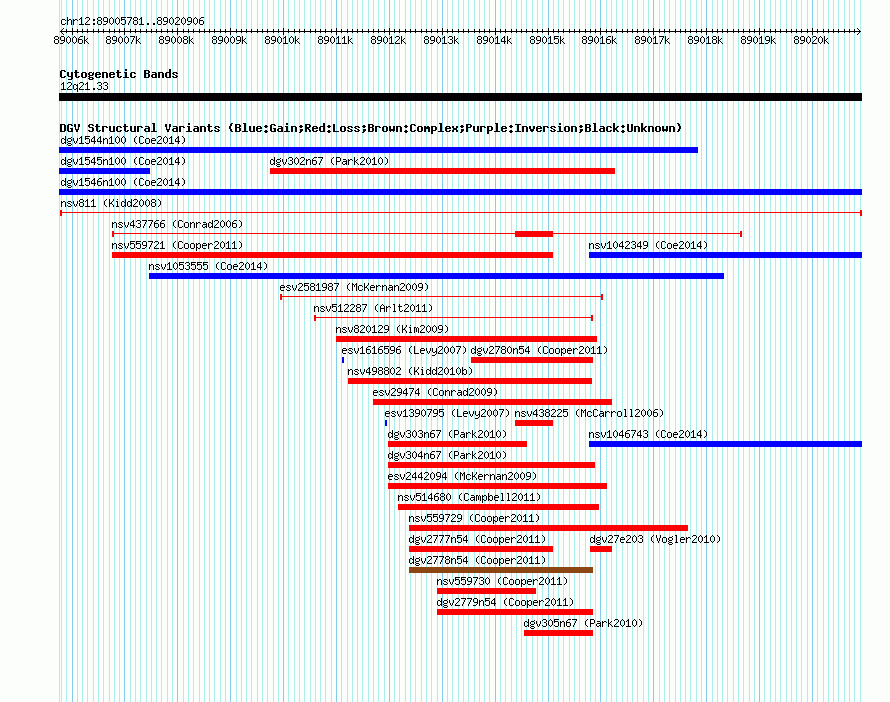
Task: Click the 89013k ruler position label
Action: pyautogui.click(x=441, y=40)
